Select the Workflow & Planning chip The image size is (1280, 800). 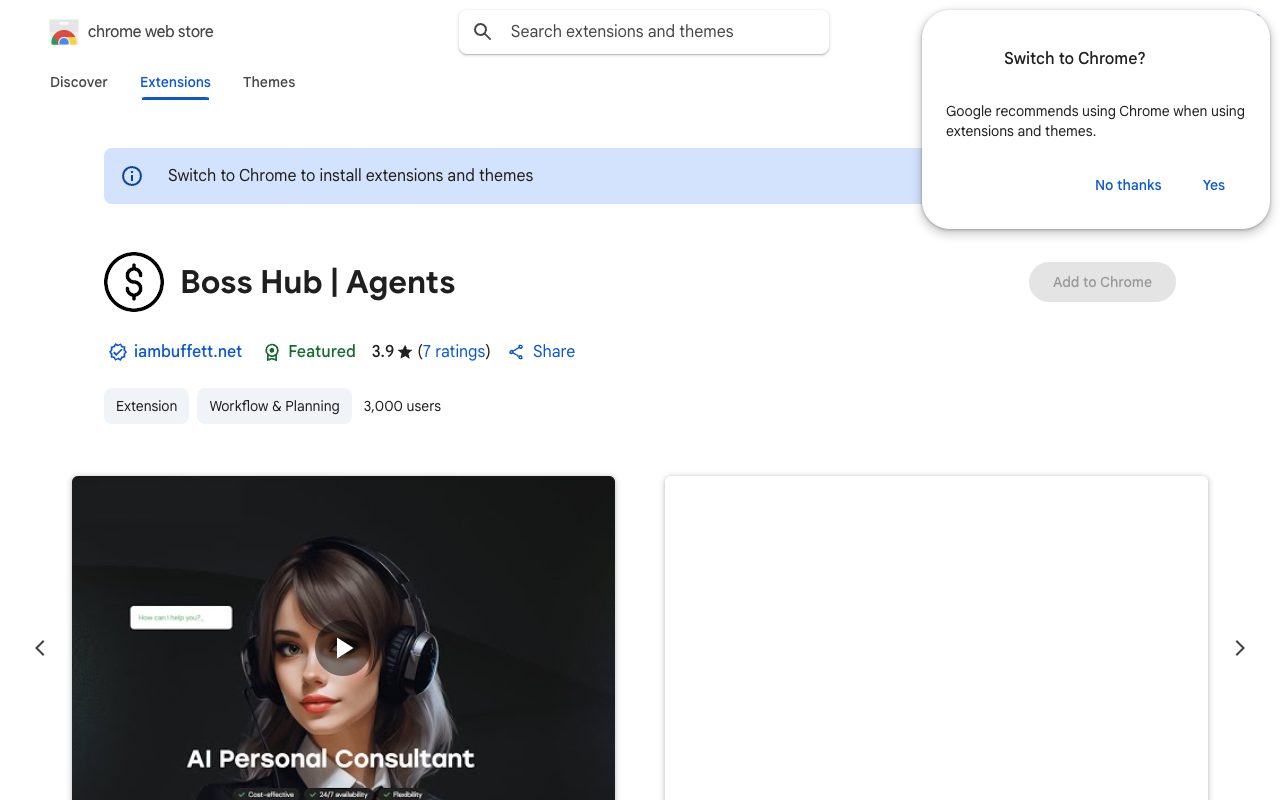tap(274, 406)
